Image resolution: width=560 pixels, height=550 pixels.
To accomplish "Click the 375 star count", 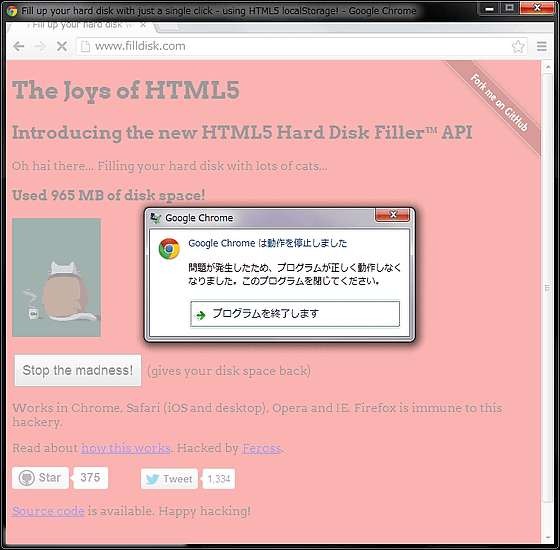I will coord(90,478).
